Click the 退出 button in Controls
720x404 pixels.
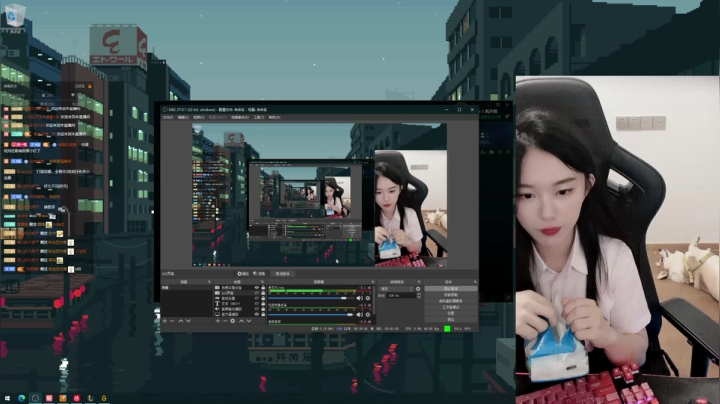click(x=451, y=319)
